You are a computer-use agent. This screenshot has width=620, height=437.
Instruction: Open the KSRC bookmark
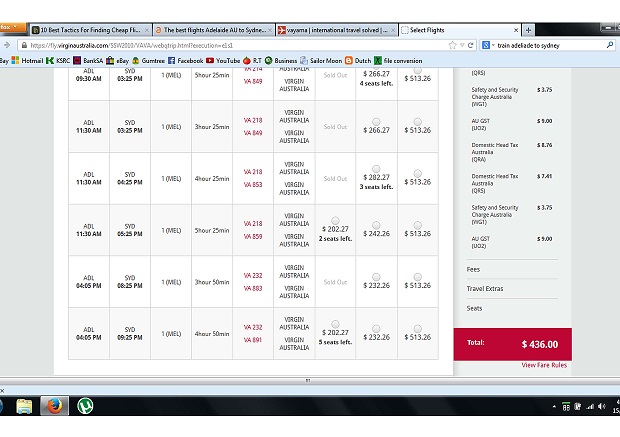tap(58, 61)
